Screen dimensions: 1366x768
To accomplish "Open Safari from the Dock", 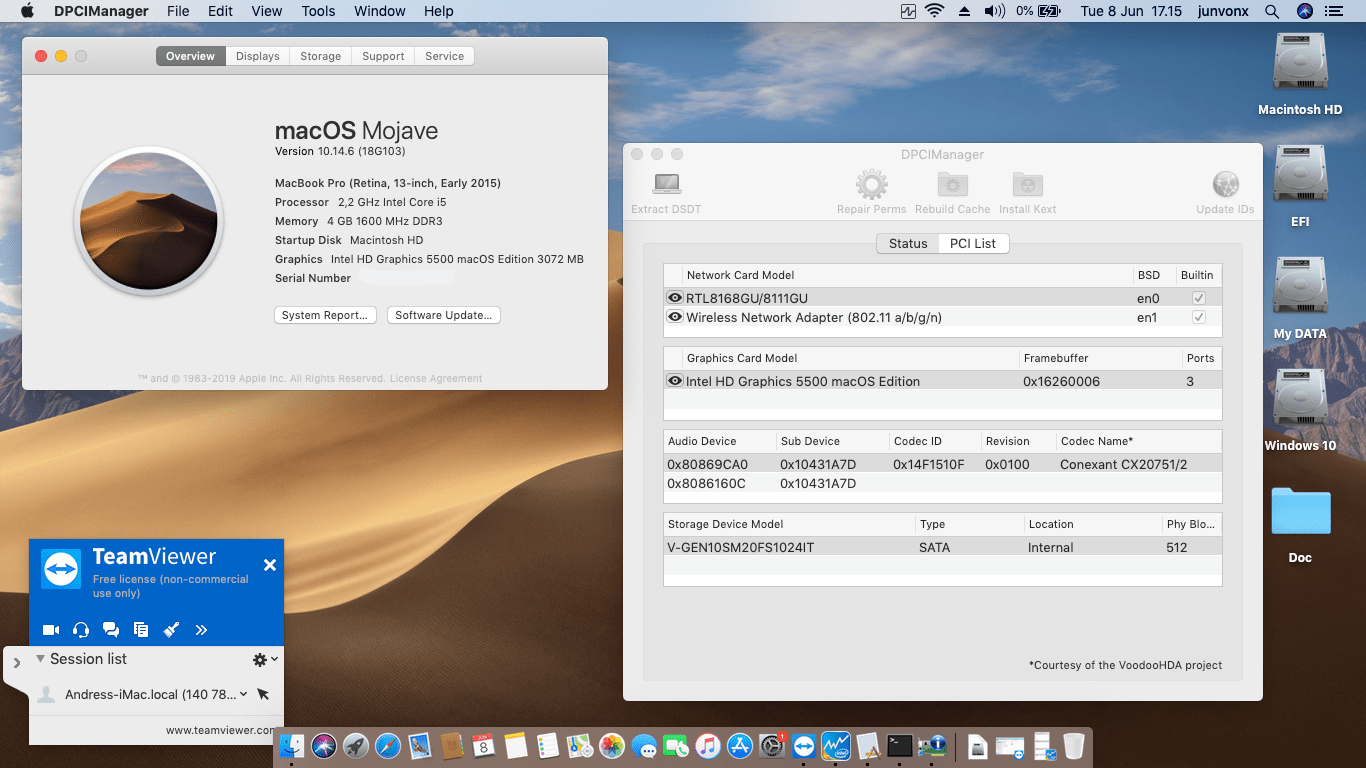I will coord(387,746).
